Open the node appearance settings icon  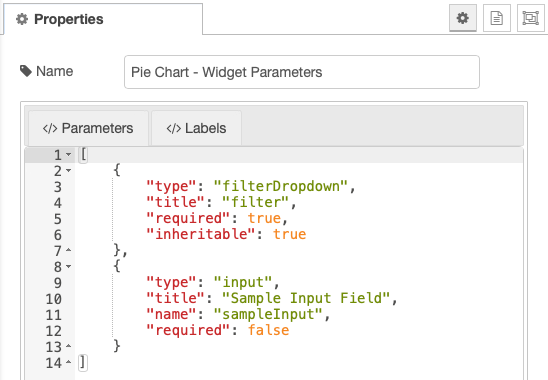[x=531, y=18]
